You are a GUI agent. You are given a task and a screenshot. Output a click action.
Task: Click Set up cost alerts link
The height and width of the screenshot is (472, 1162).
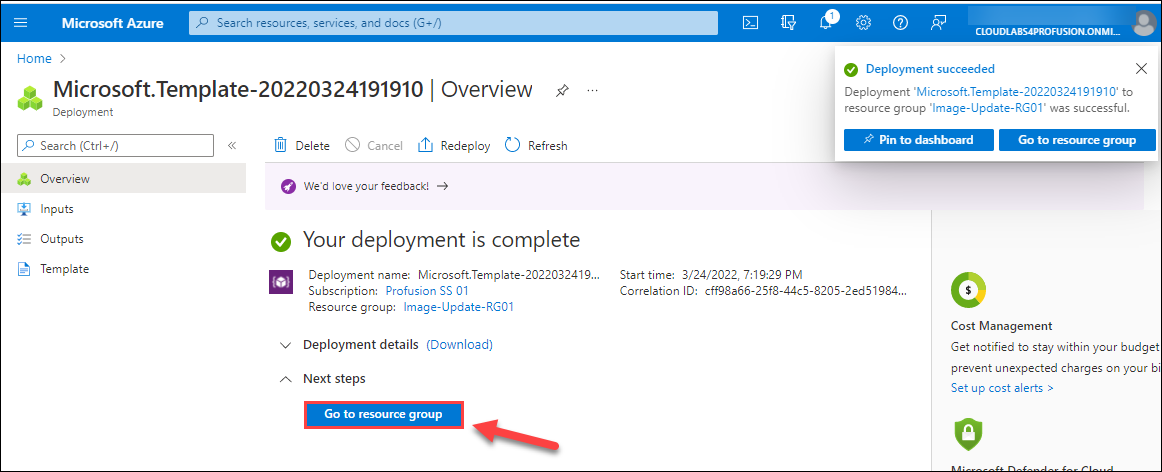[x=1002, y=388]
